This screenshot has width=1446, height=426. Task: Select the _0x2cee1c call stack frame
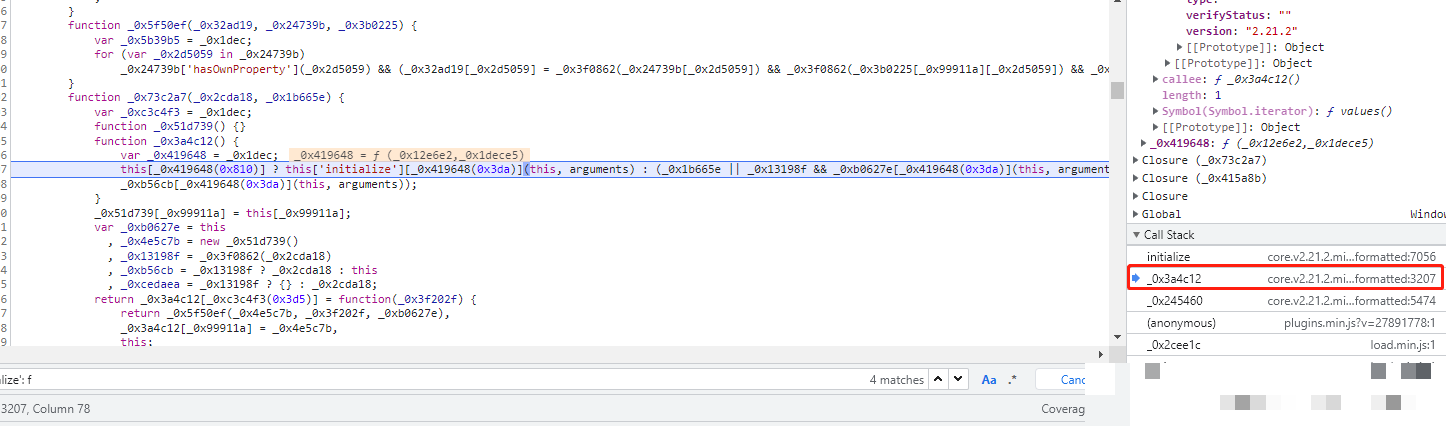coord(1174,345)
